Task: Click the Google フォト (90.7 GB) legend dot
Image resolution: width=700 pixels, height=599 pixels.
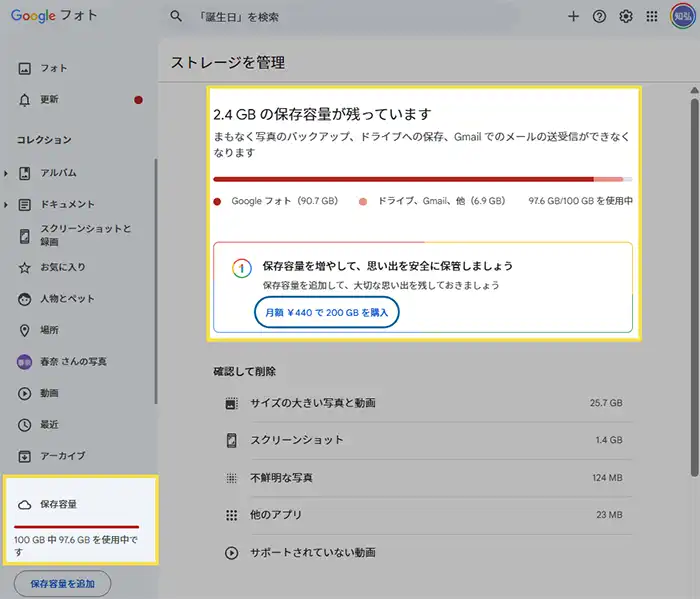Action: (x=217, y=202)
